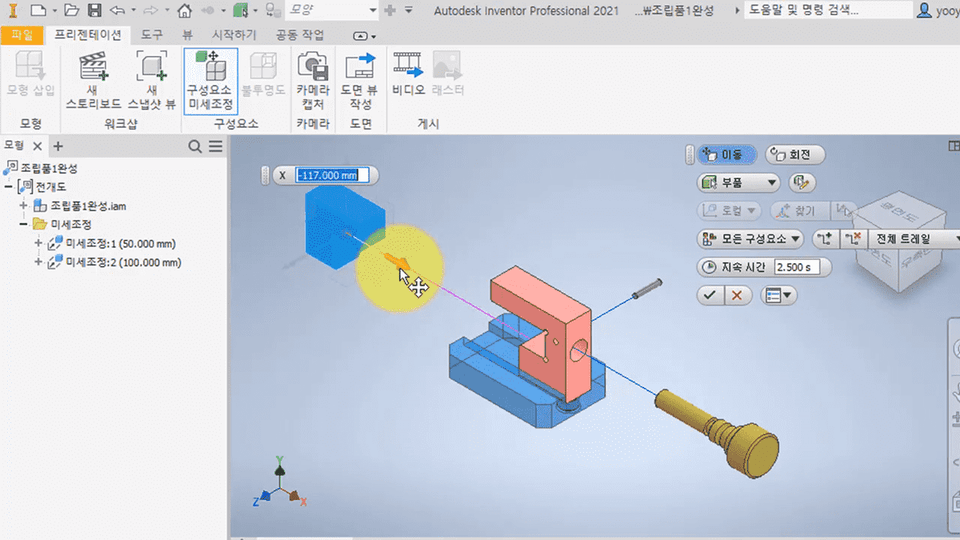Click the duration 2.500 s field
Image resolution: width=960 pixels, height=540 pixels.
click(797, 268)
